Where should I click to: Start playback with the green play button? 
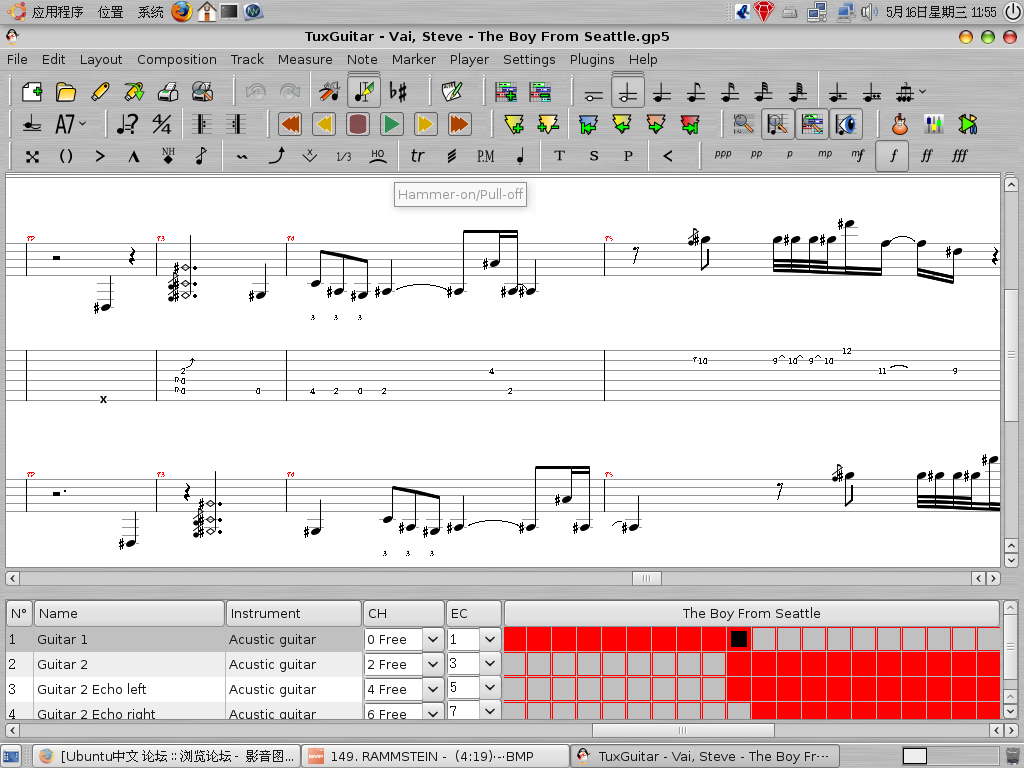[x=391, y=124]
